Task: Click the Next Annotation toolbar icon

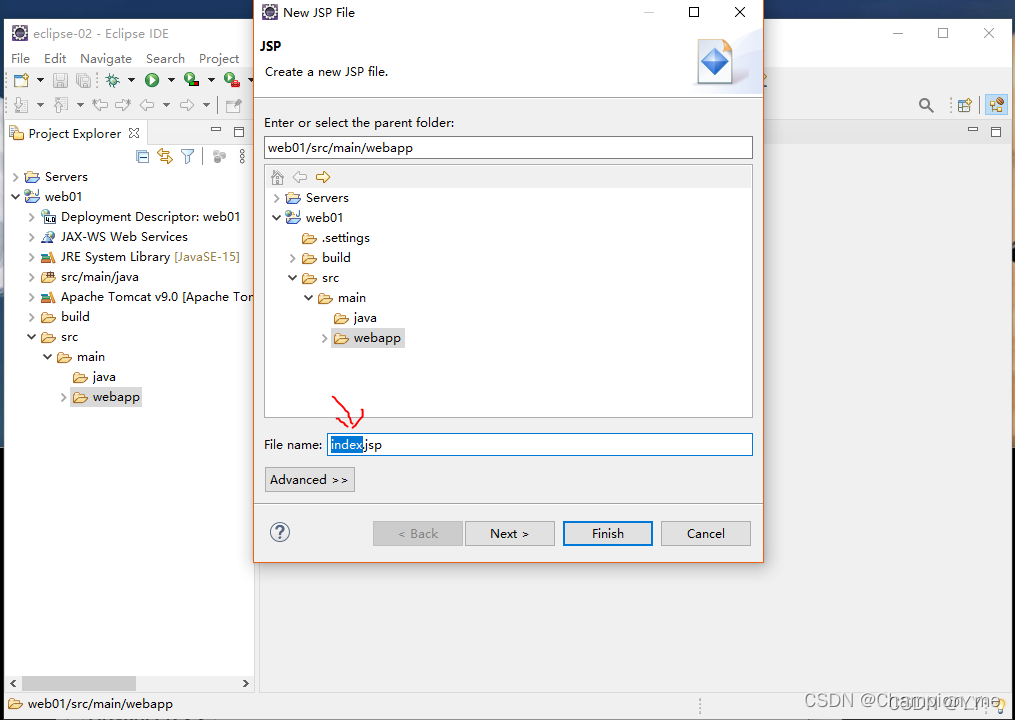Action: click(21, 105)
